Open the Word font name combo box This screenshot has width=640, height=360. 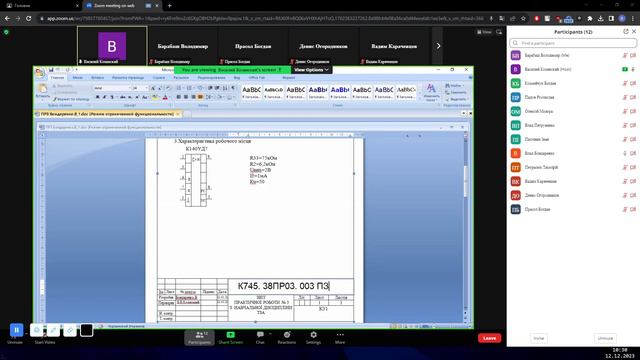click(x=113, y=88)
